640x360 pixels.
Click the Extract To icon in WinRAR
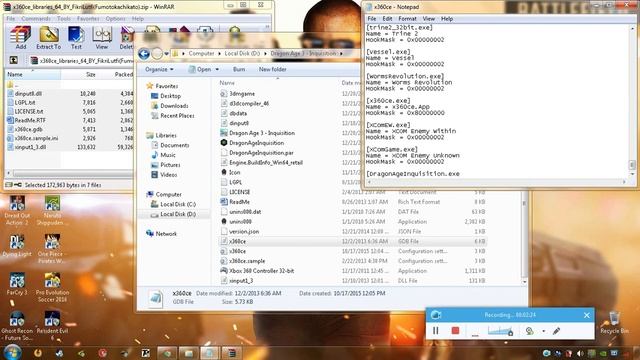pyautogui.click(x=49, y=38)
